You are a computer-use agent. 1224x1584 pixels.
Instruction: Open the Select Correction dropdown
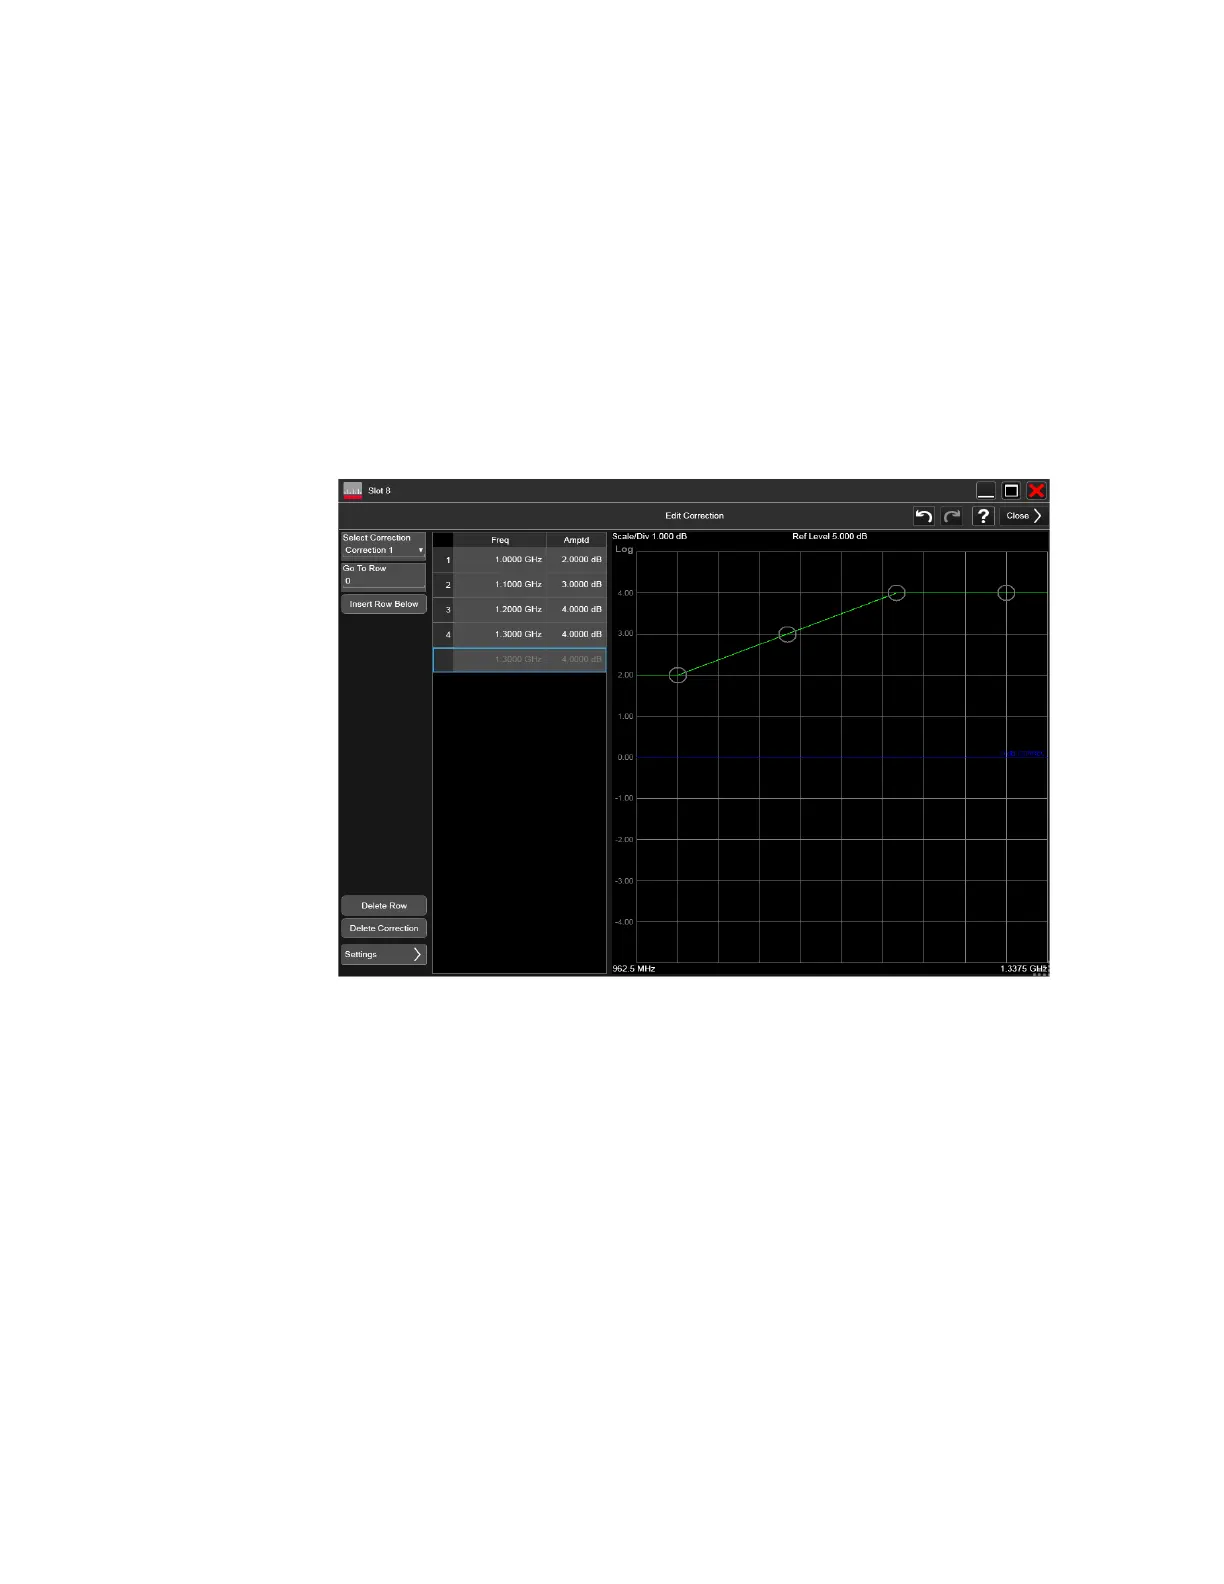tap(384, 545)
